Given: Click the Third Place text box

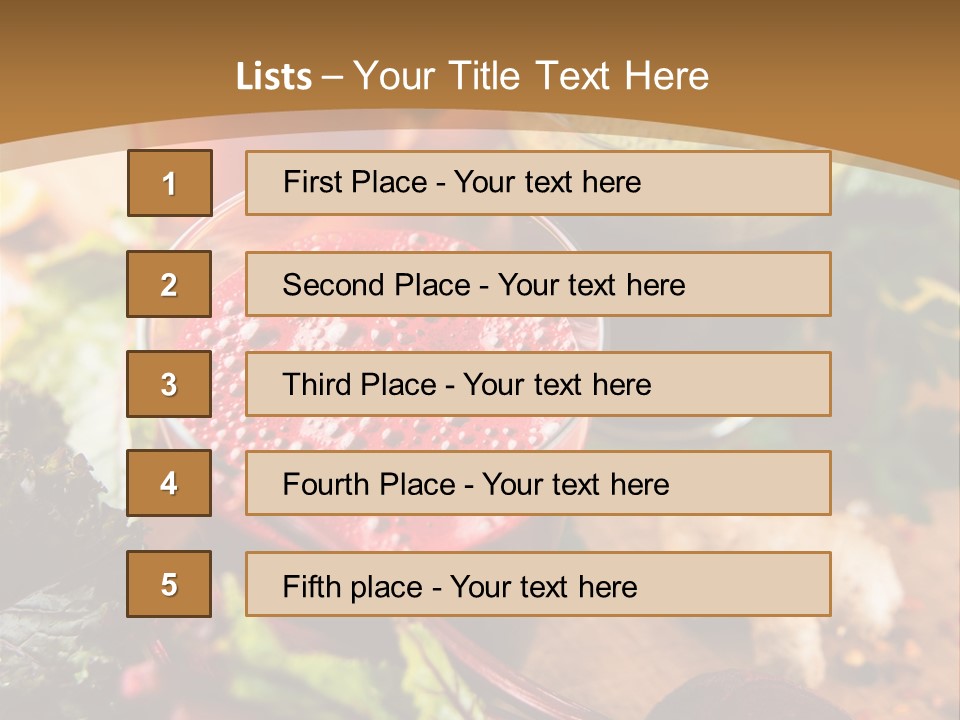Looking at the screenshot, I should coord(538,384).
